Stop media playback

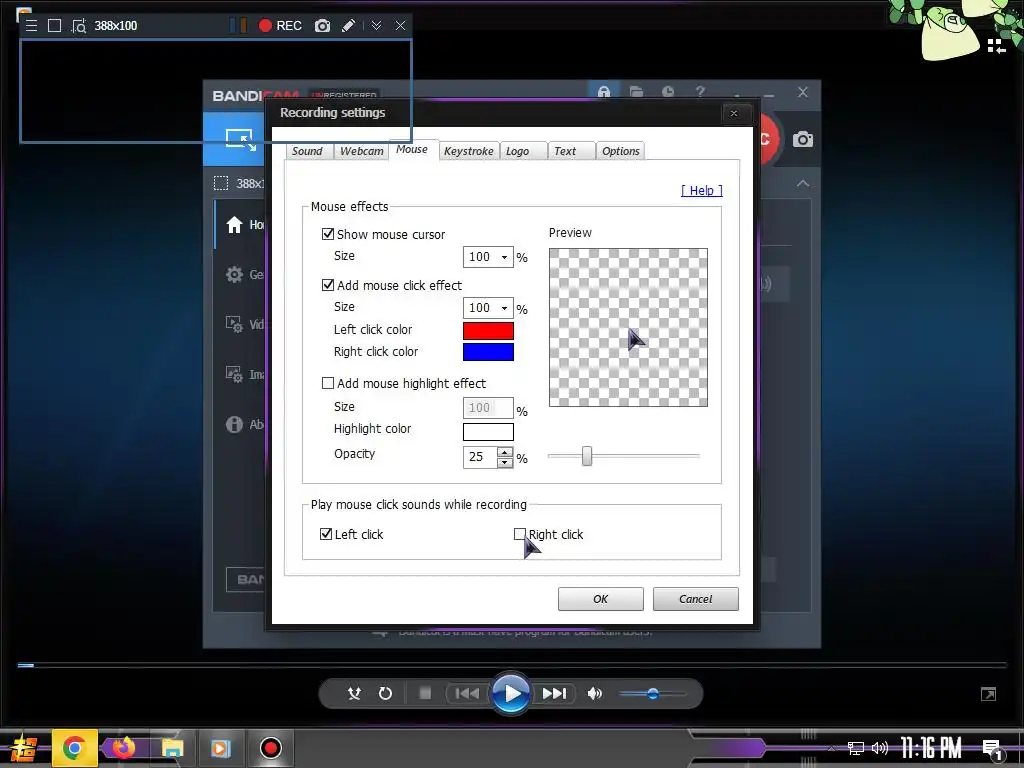tap(425, 694)
